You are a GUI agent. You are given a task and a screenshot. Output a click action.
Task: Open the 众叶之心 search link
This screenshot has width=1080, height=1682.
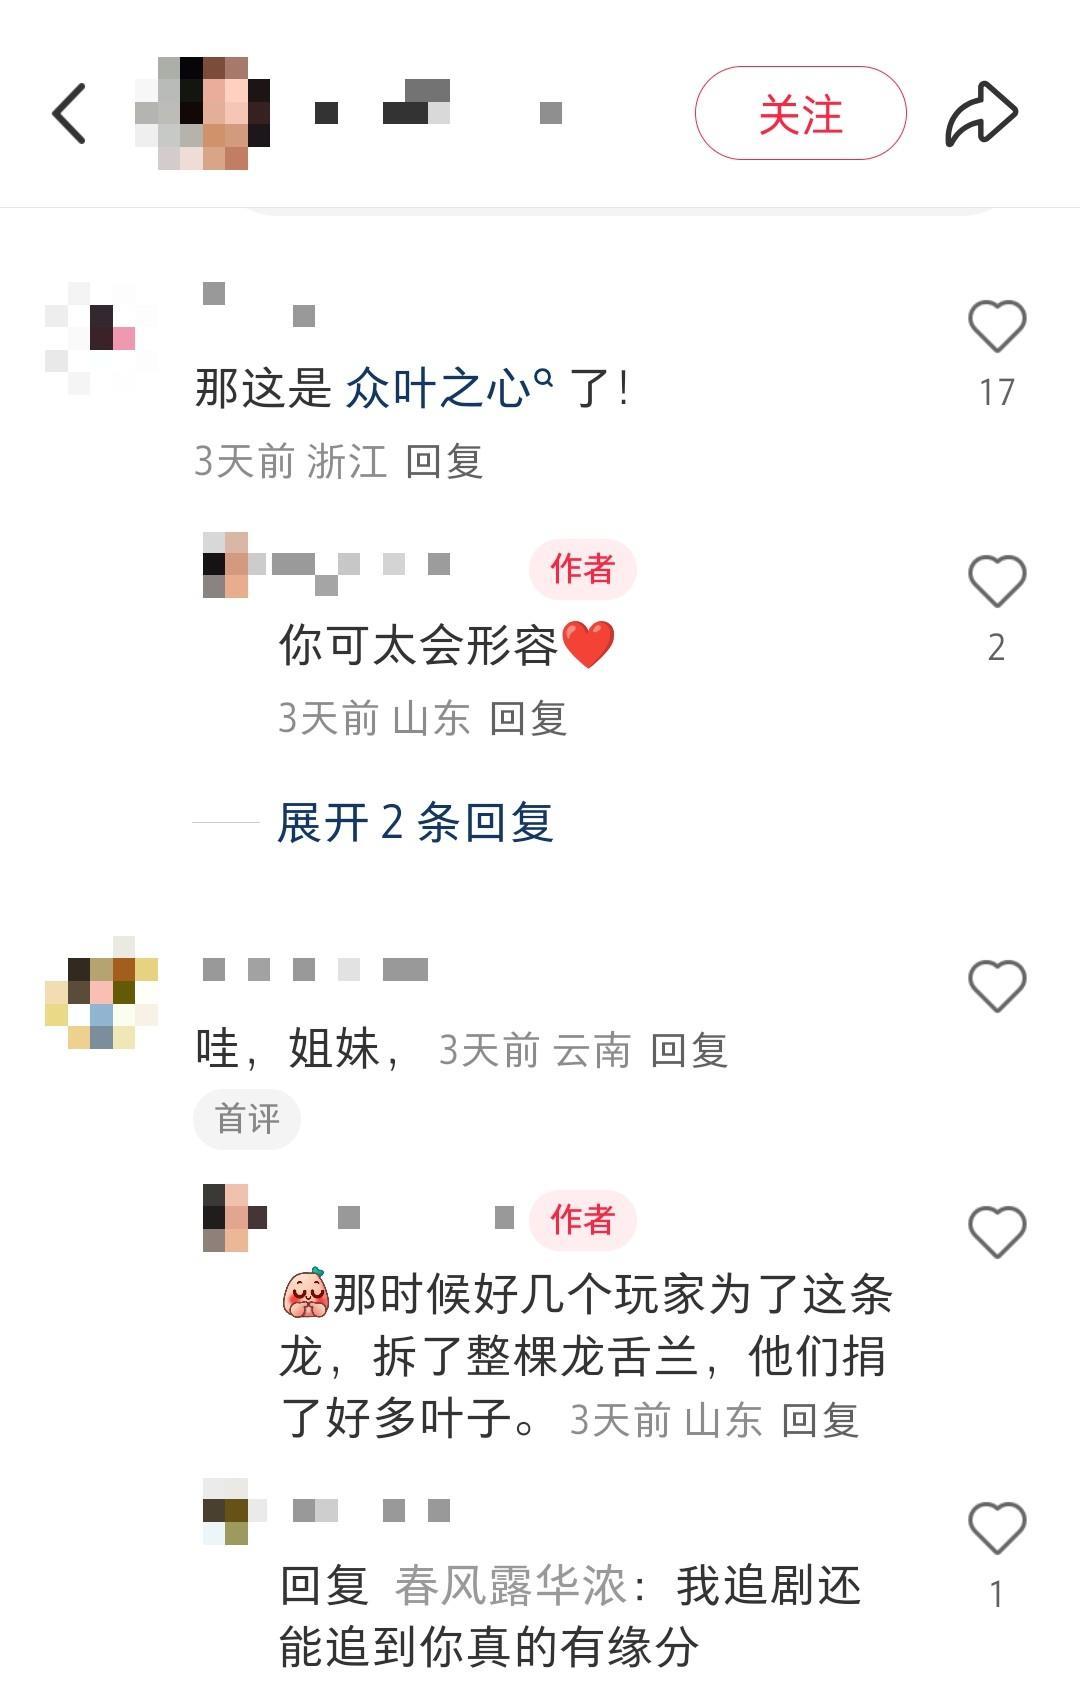click(449, 388)
